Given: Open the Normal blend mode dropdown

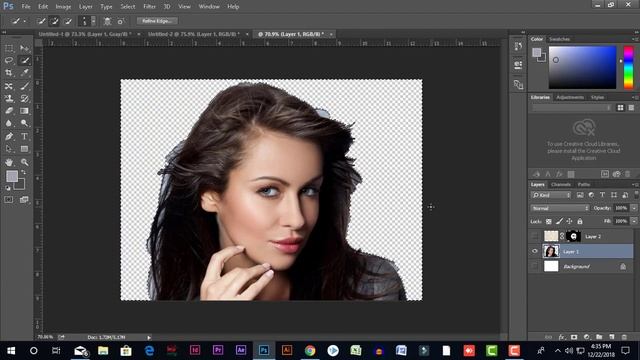Looking at the screenshot, I should (x=560, y=208).
